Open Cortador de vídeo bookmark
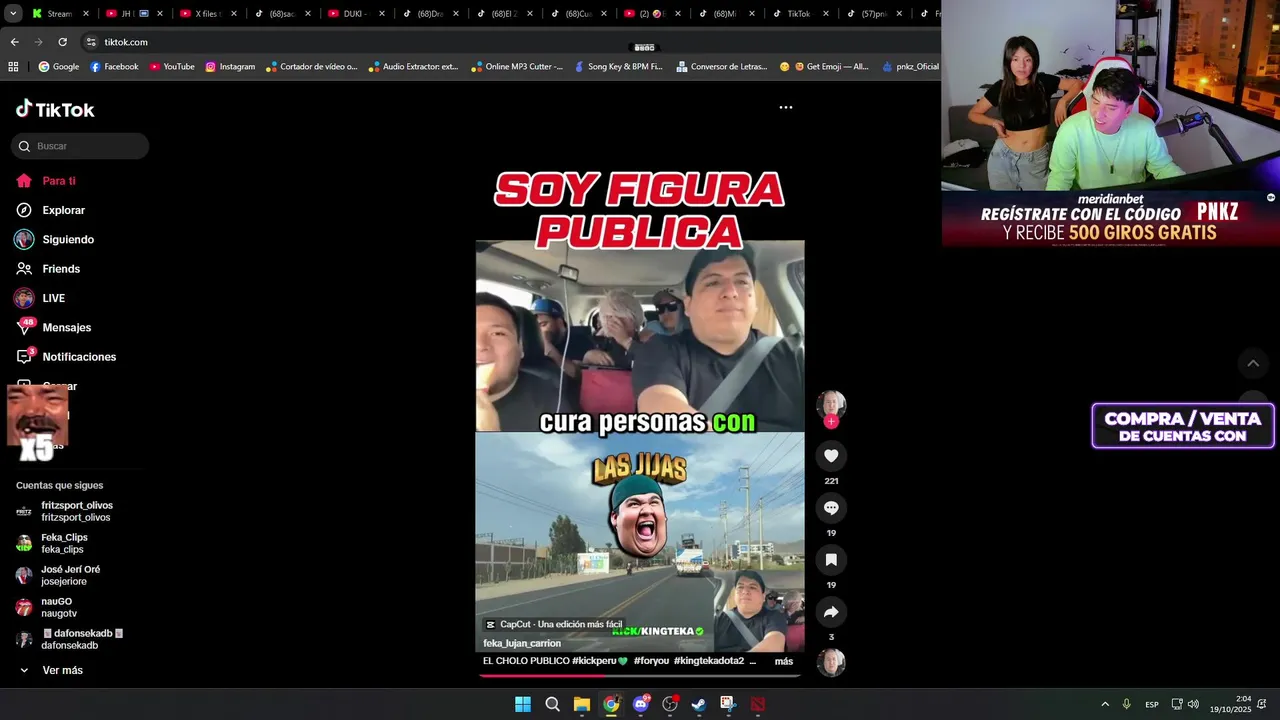The width and height of the screenshot is (1280, 720). (x=311, y=67)
